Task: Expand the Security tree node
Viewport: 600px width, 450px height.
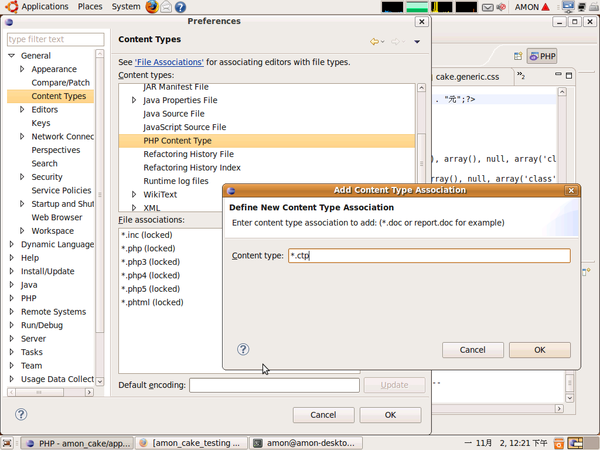Action: tap(22, 177)
